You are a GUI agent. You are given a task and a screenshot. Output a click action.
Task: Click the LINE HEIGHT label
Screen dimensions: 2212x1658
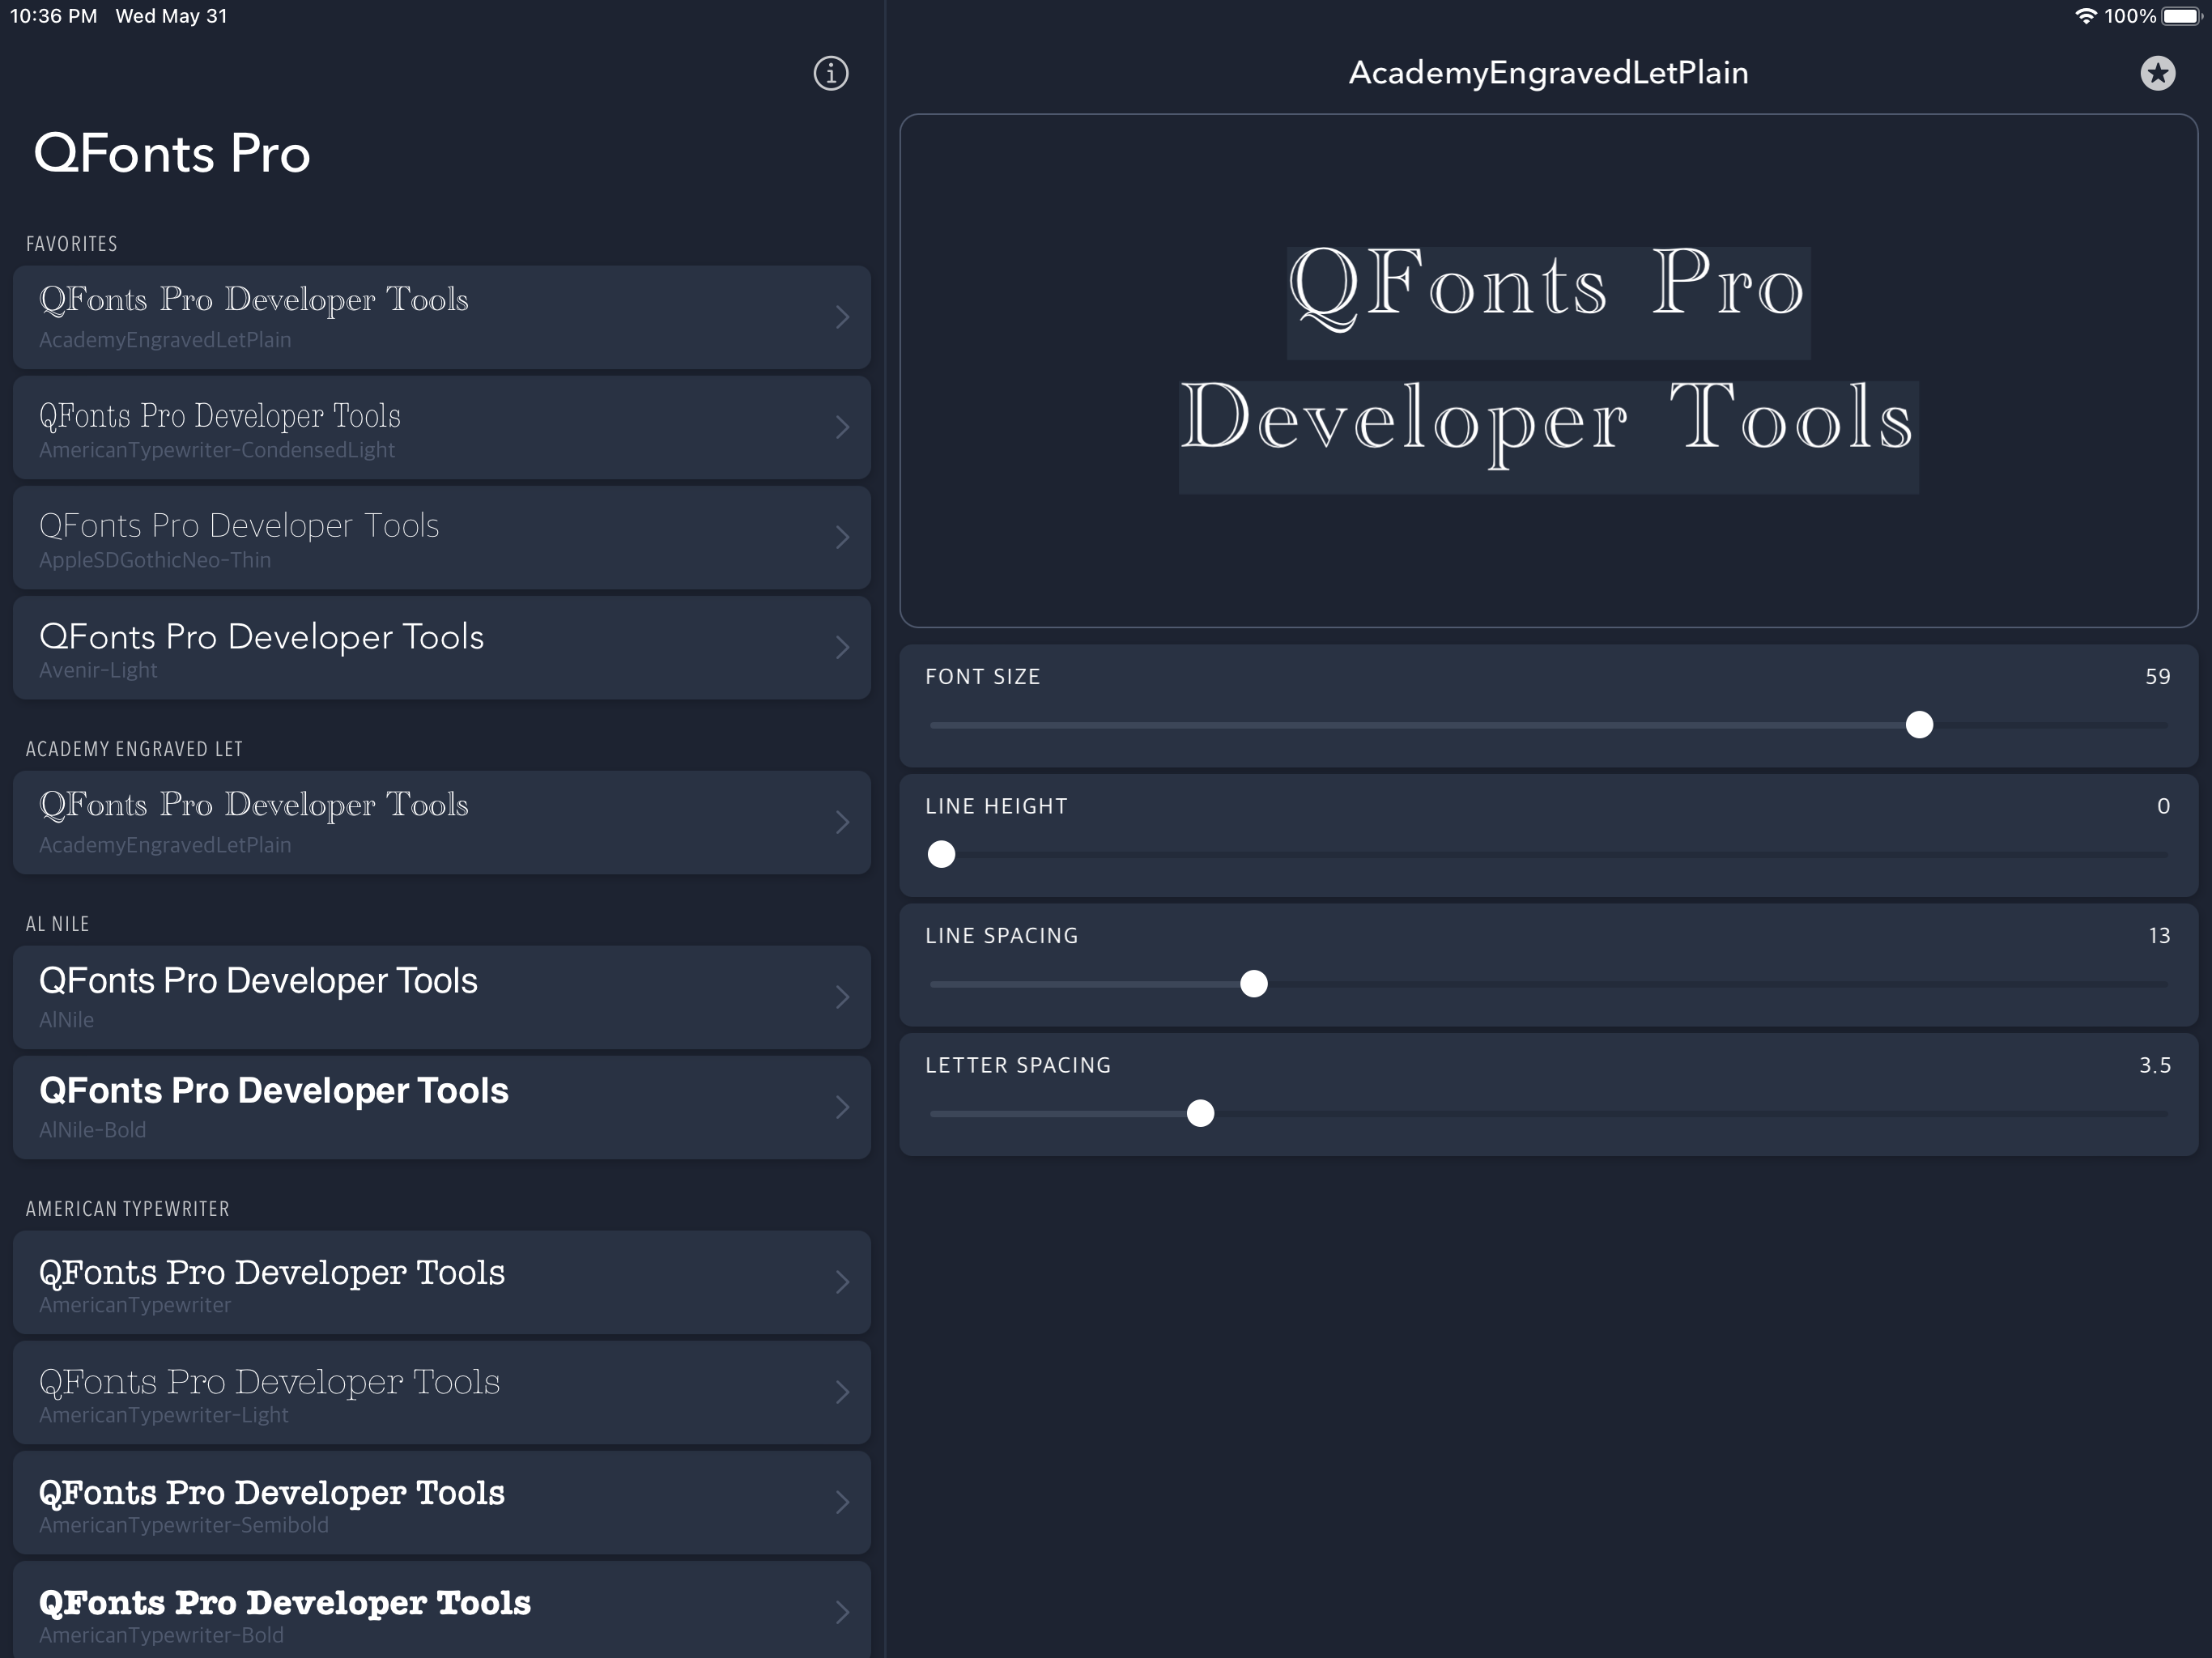[996, 807]
